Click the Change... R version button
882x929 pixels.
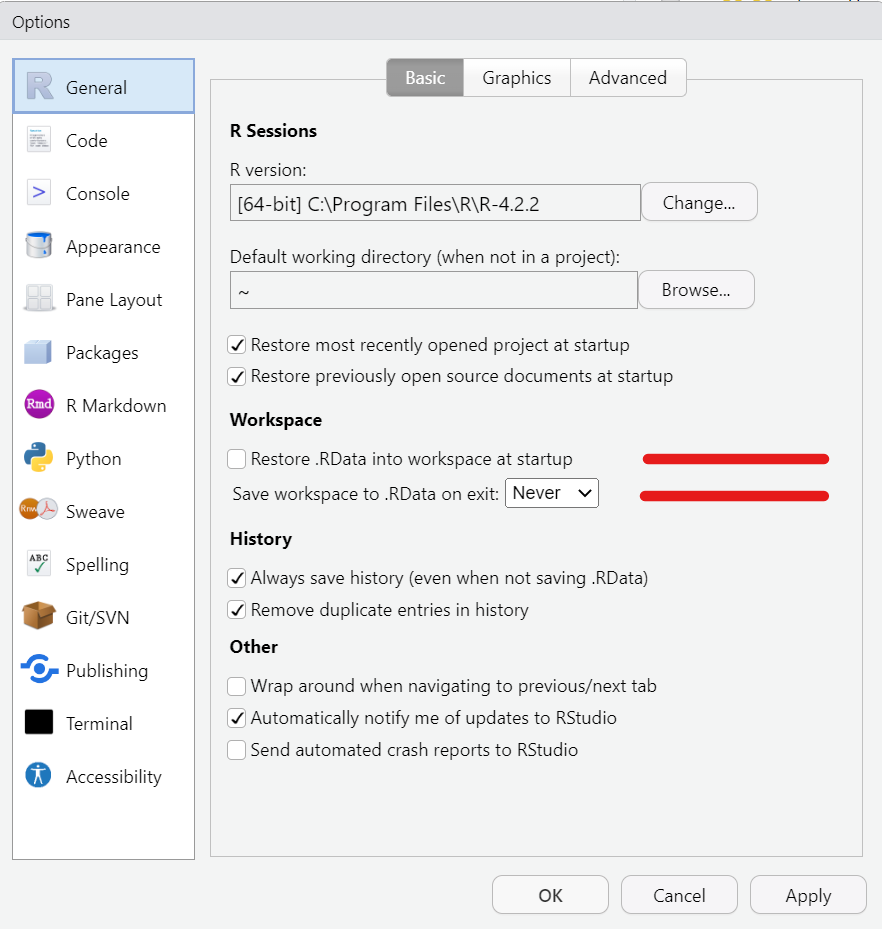(x=698, y=203)
